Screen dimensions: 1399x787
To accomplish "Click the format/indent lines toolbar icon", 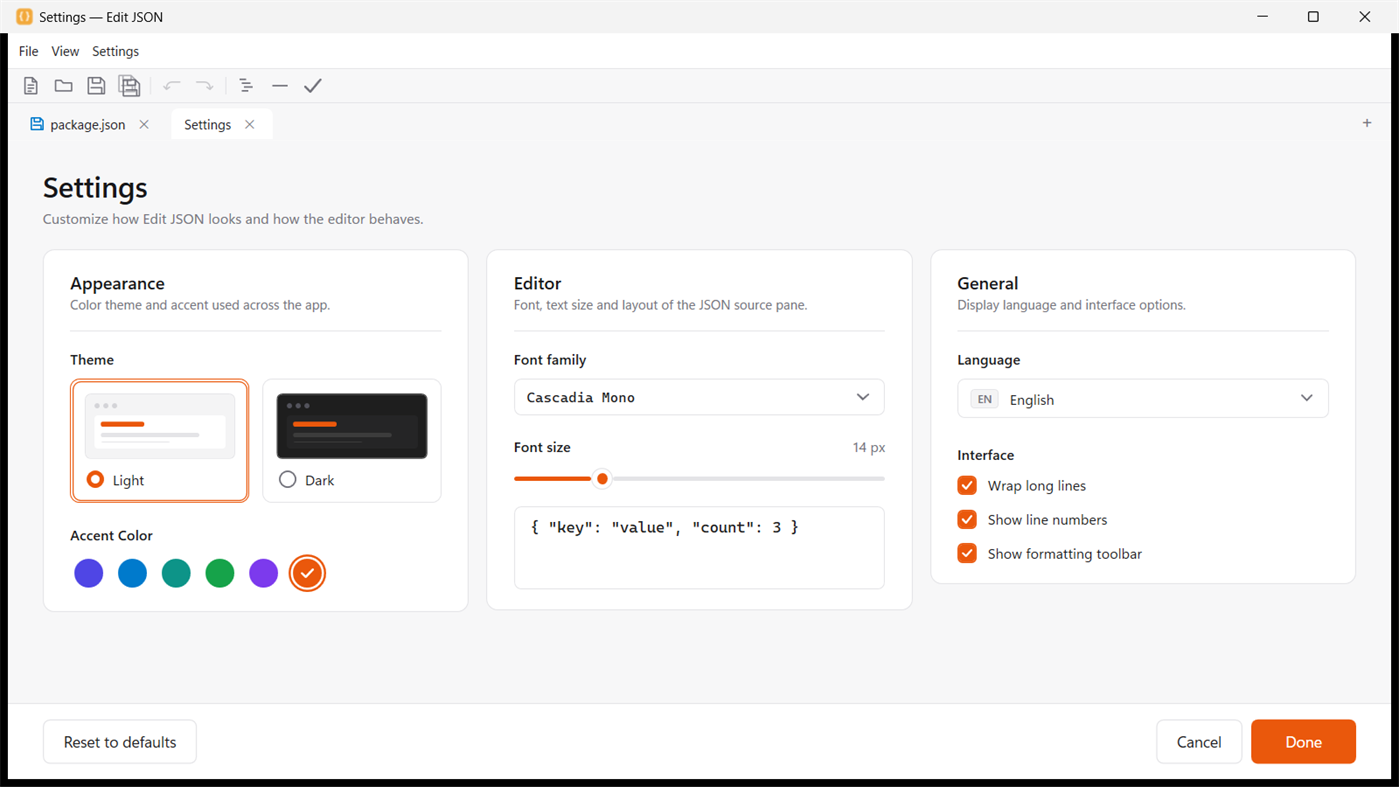I will point(246,86).
